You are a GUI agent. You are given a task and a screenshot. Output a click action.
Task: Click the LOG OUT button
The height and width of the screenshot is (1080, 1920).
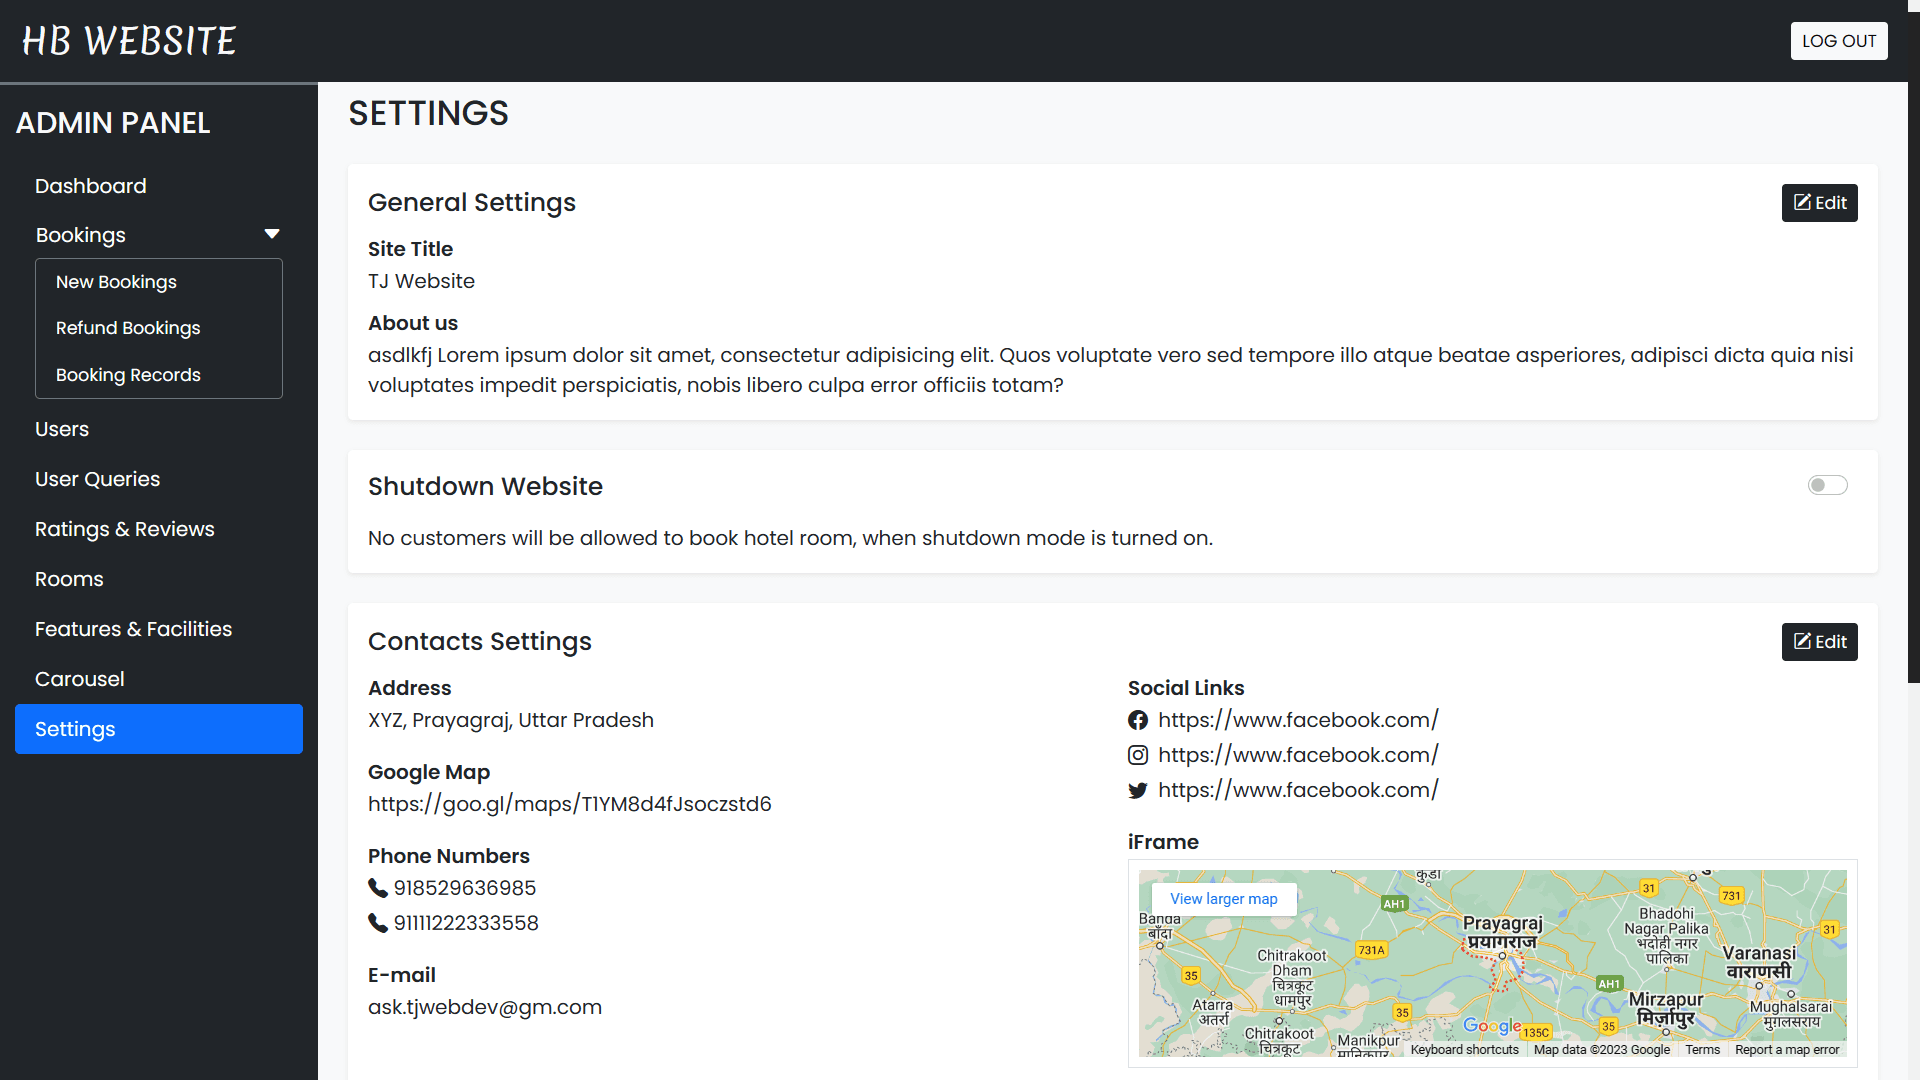[x=1838, y=41]
